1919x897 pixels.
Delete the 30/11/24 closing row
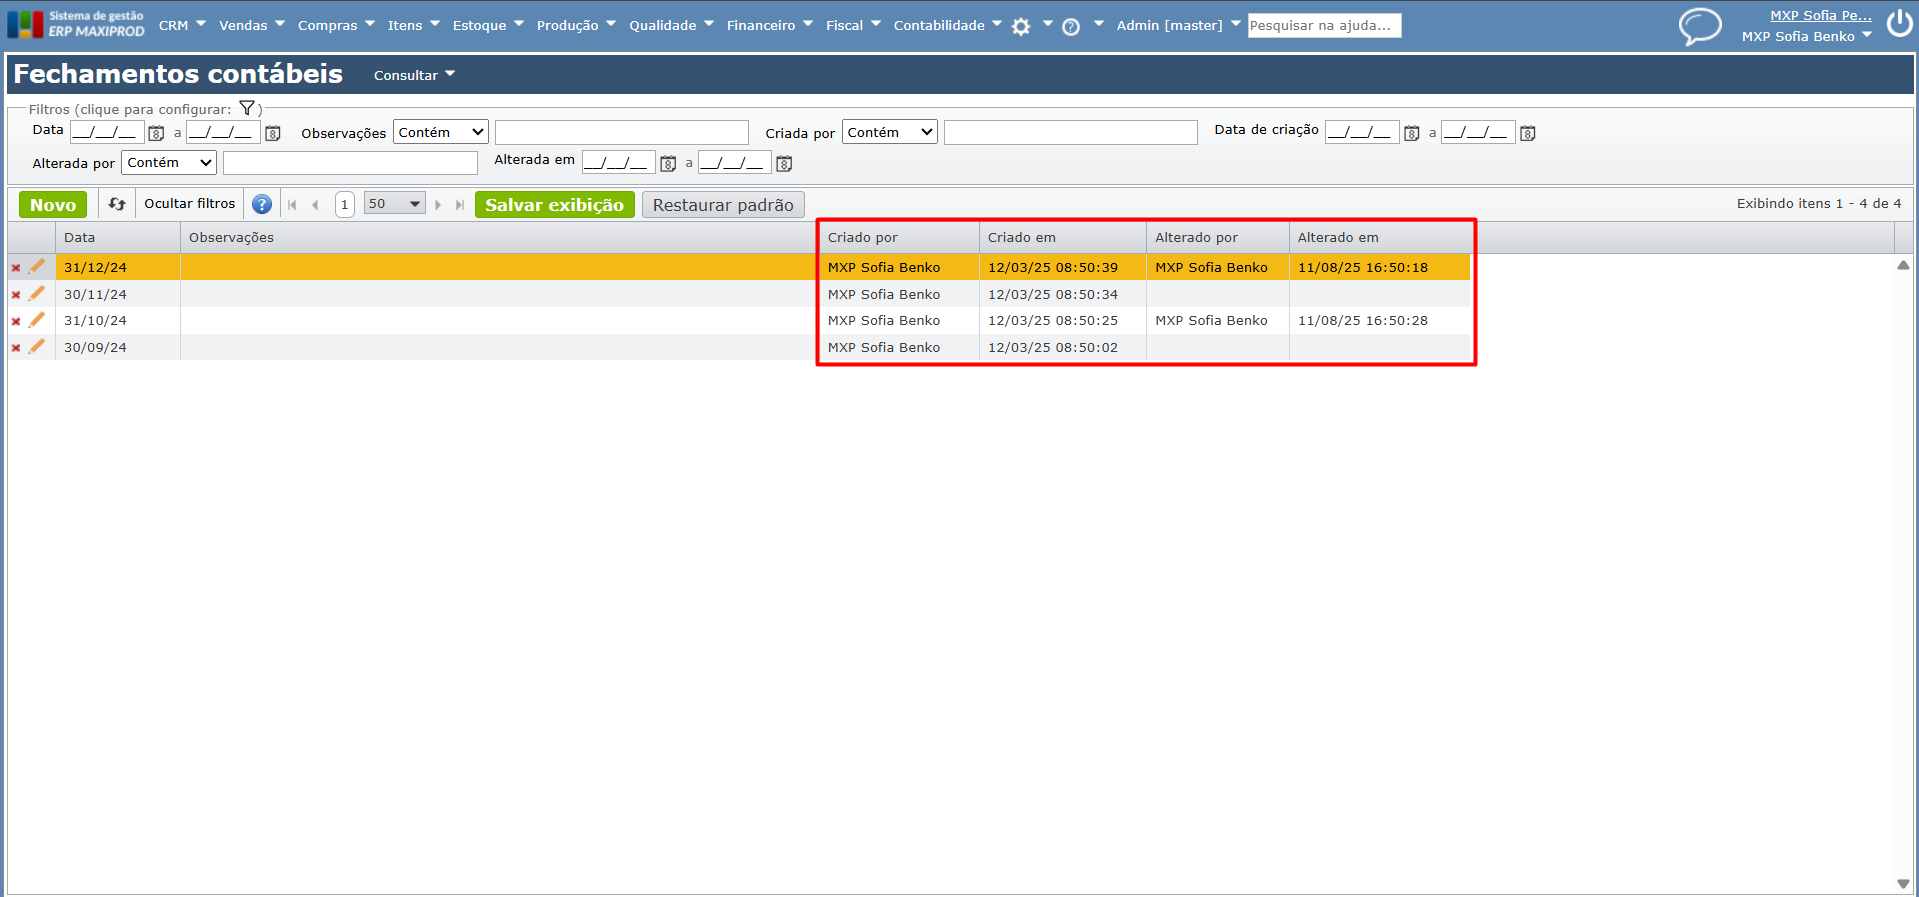click(x=16, y=295)
